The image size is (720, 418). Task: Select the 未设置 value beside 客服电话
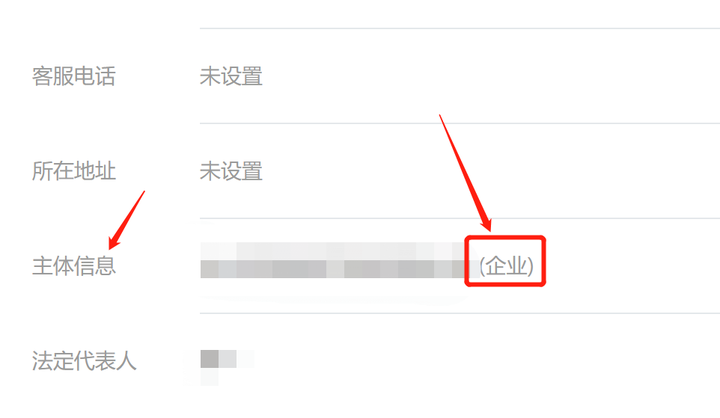point(231,76)
